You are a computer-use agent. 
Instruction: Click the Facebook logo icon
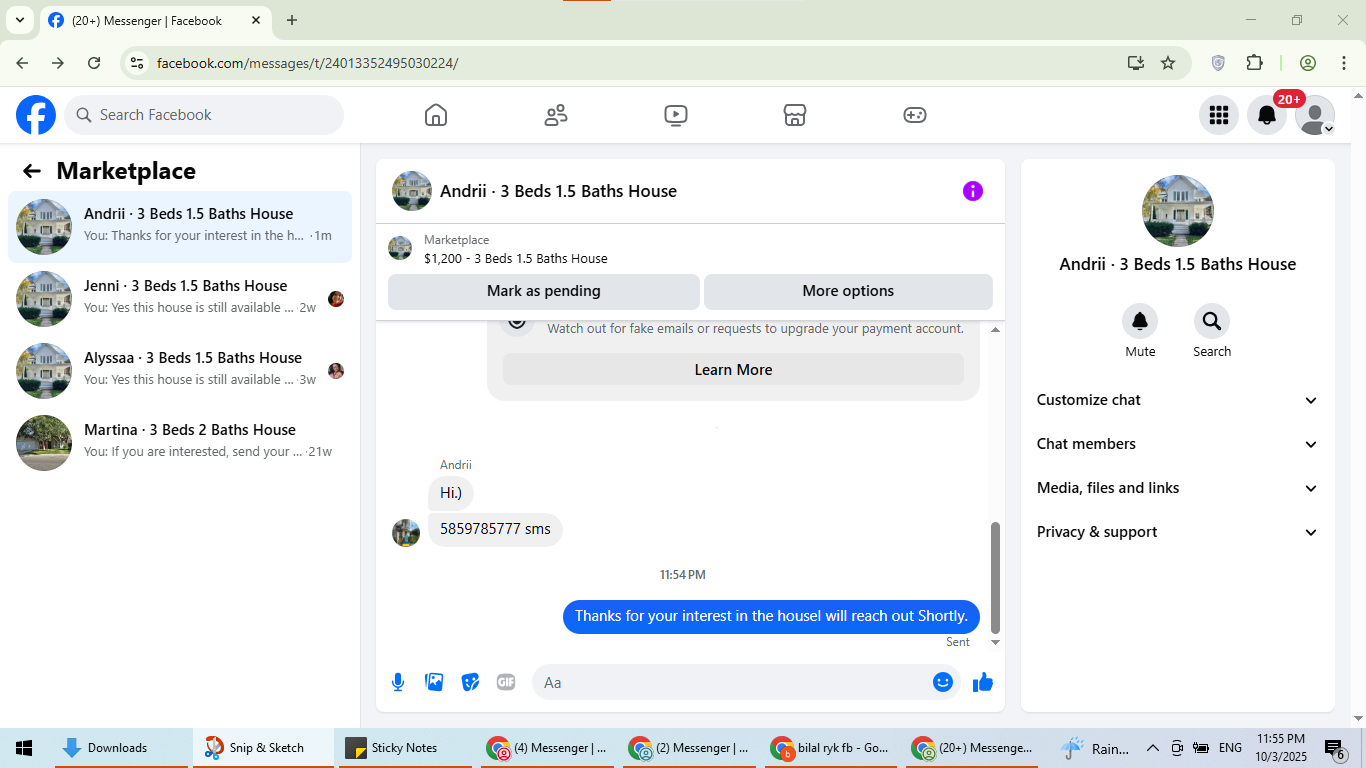point(36,115)
